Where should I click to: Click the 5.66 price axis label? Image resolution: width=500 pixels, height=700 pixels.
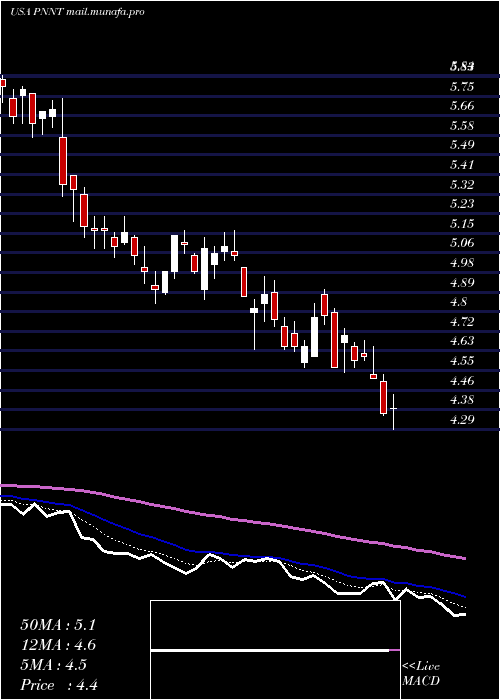[462, 106]
